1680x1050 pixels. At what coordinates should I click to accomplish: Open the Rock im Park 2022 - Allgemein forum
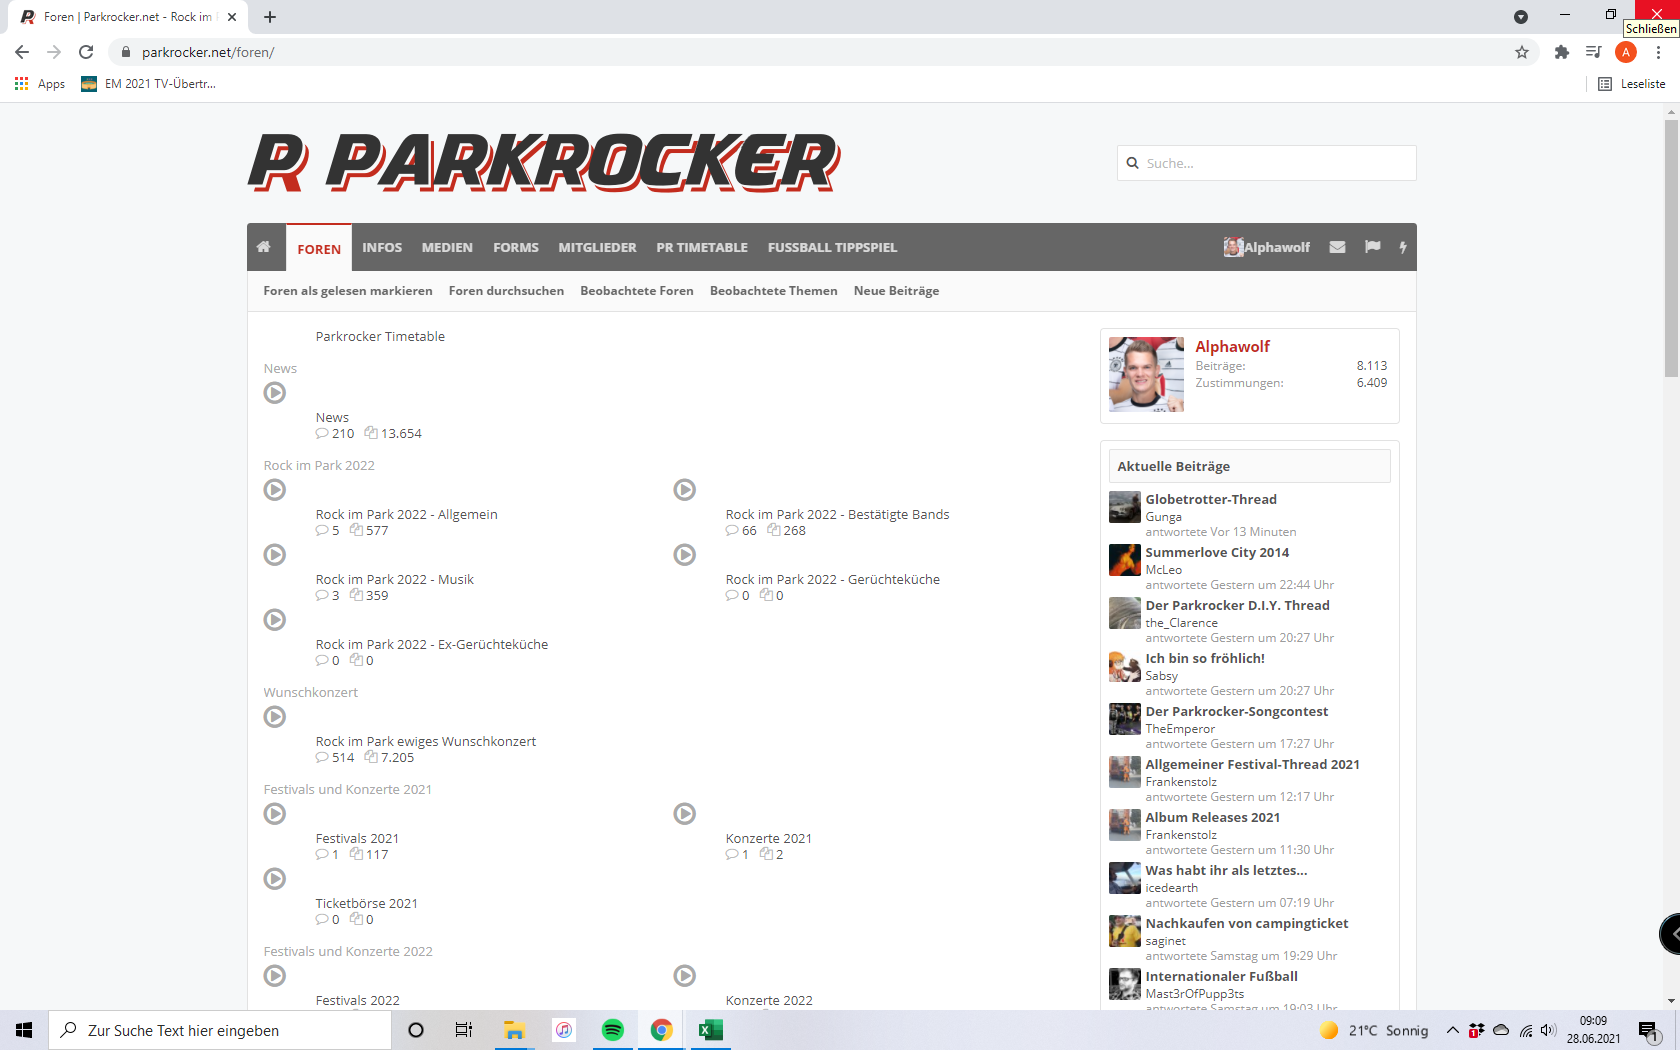tap(407, 514)
